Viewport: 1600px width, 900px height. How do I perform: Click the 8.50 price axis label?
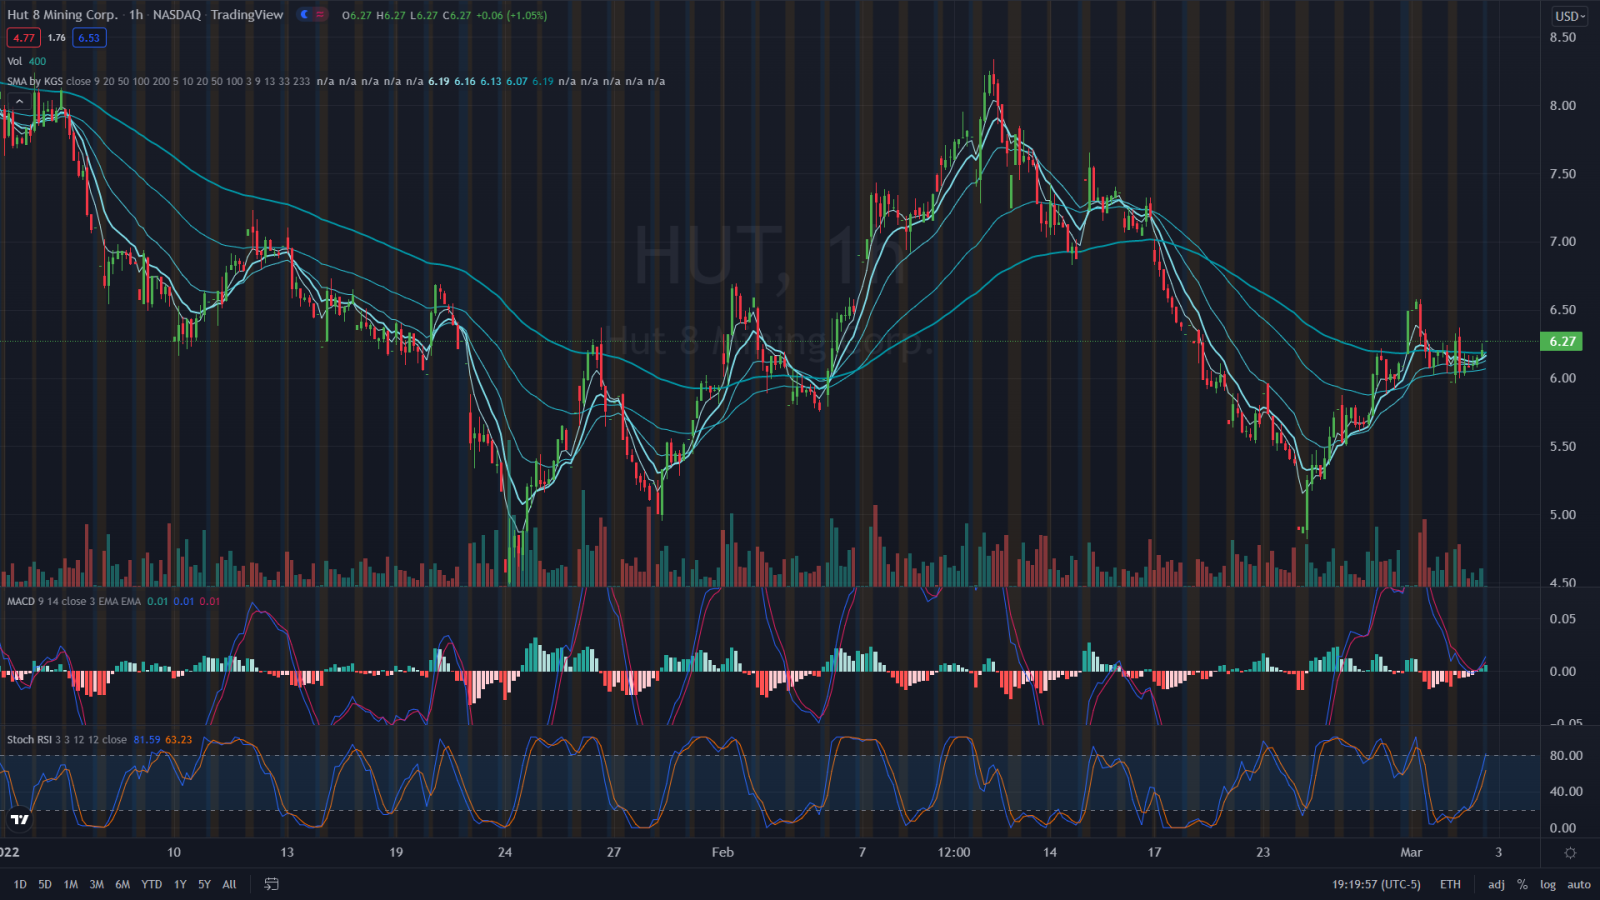[x=1562, y=37]
